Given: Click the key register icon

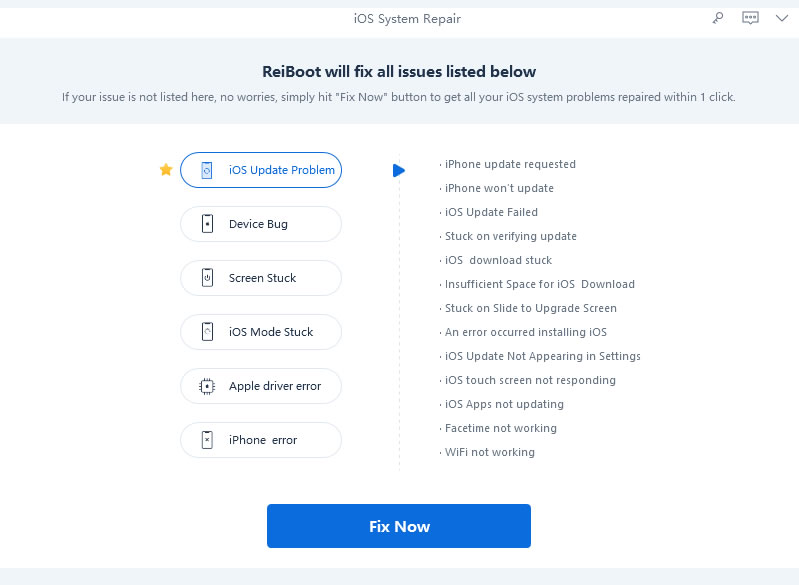Looking at the screenshot, I should (x=717, y=18).
